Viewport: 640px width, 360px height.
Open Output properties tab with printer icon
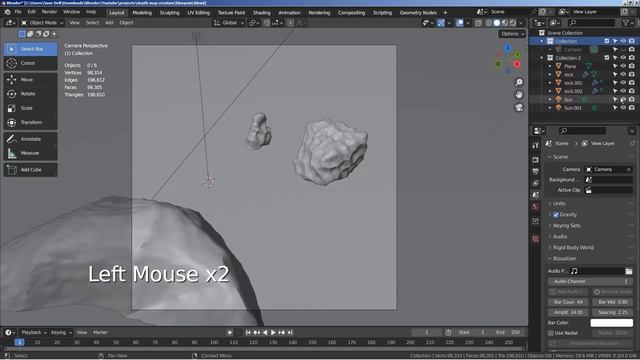coord(536,171)
